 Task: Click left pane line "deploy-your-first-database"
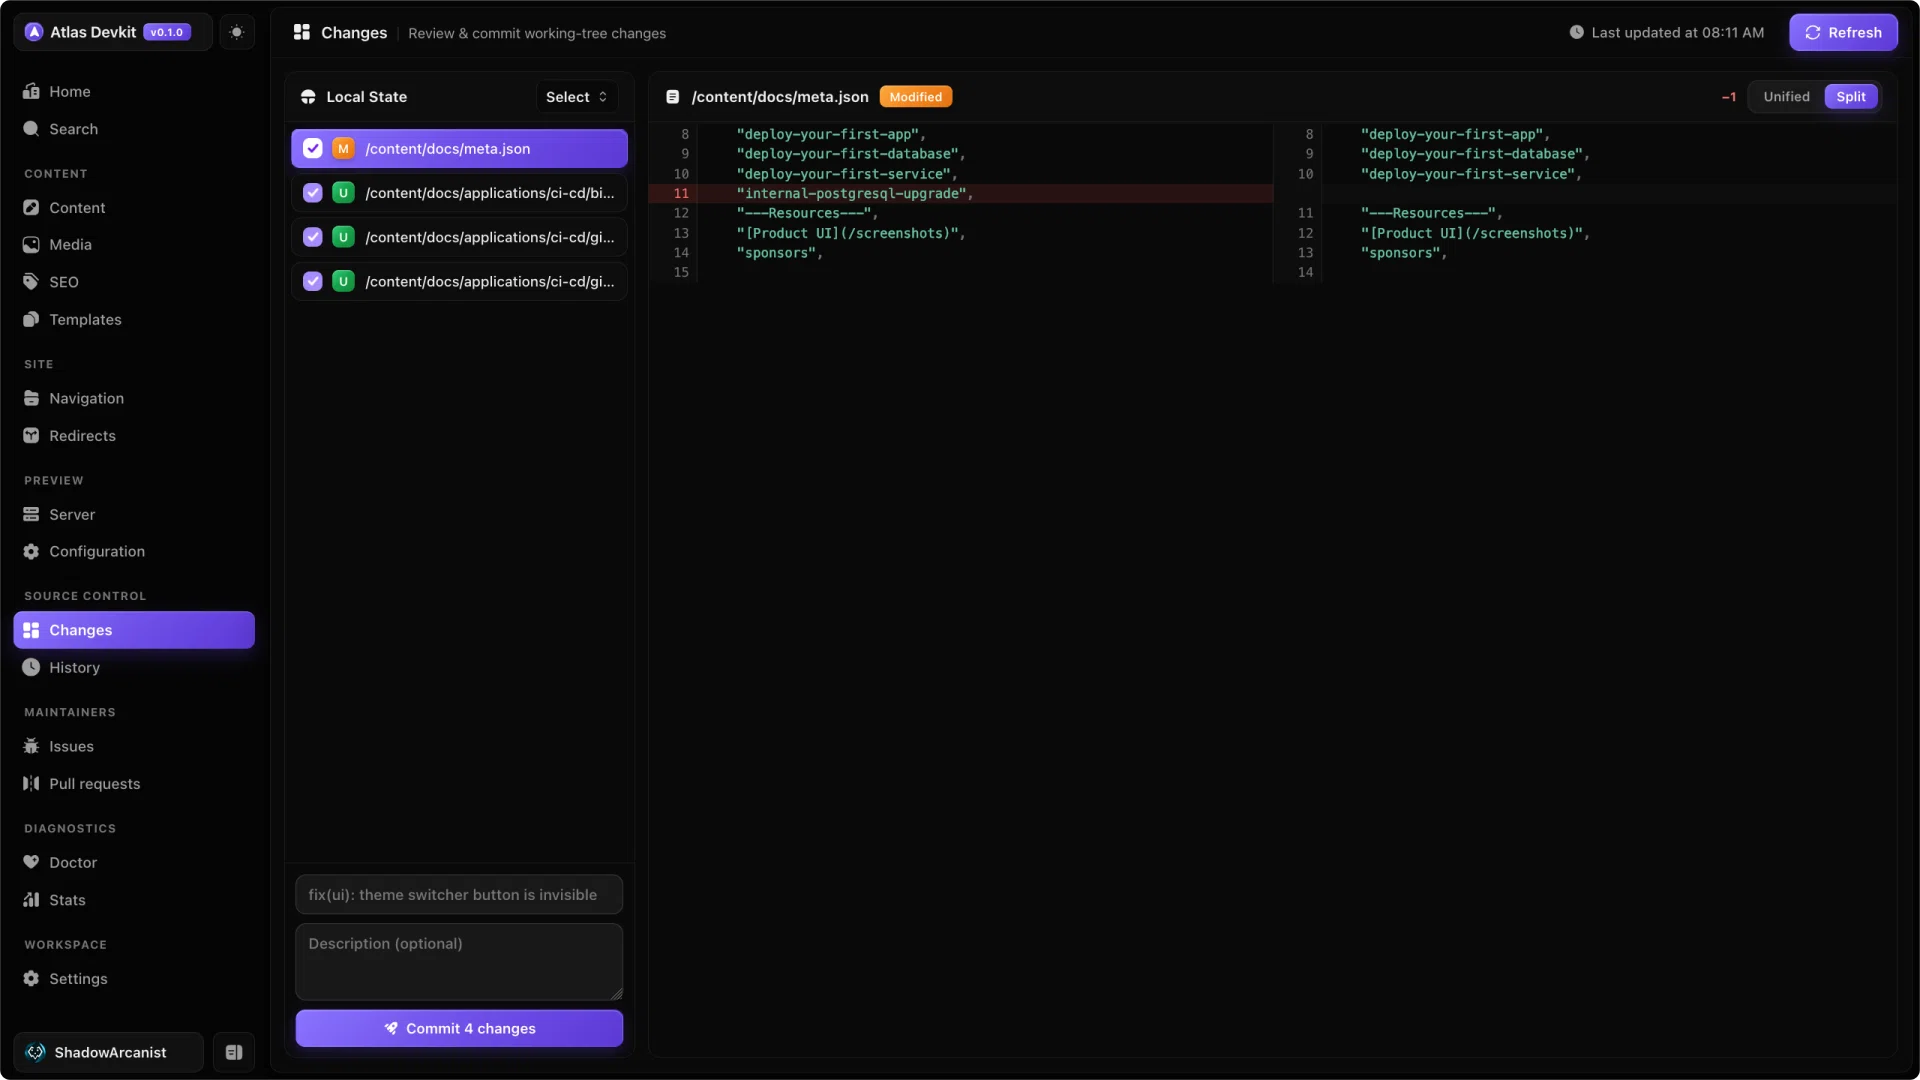(851, 154)
